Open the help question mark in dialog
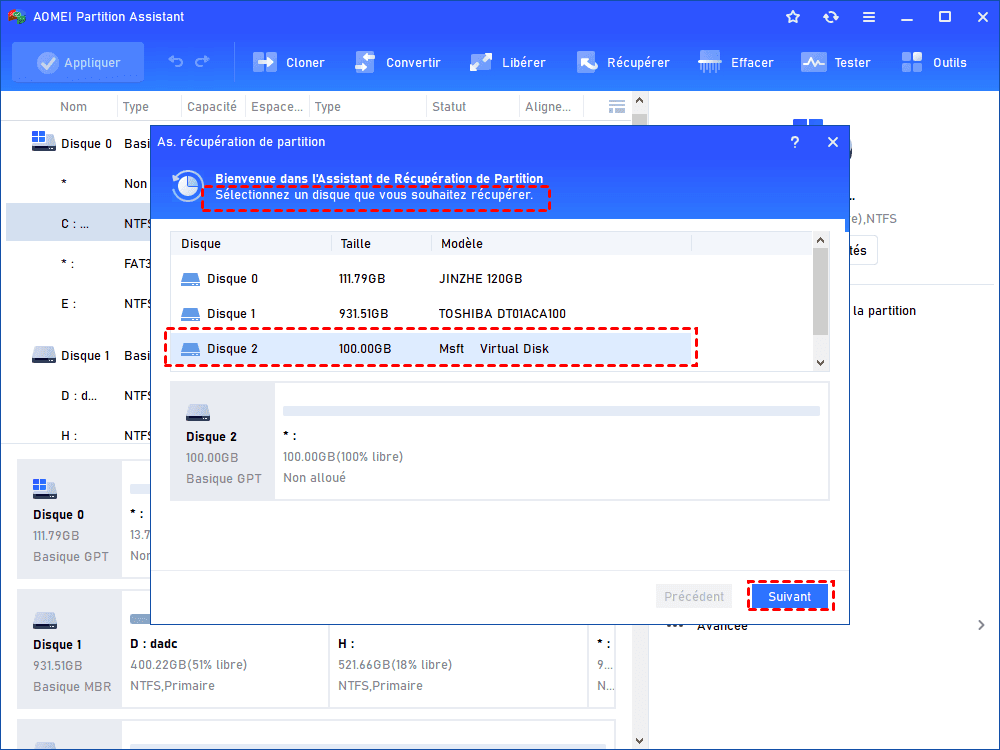 pyautogui.click(x=795, y=142)
